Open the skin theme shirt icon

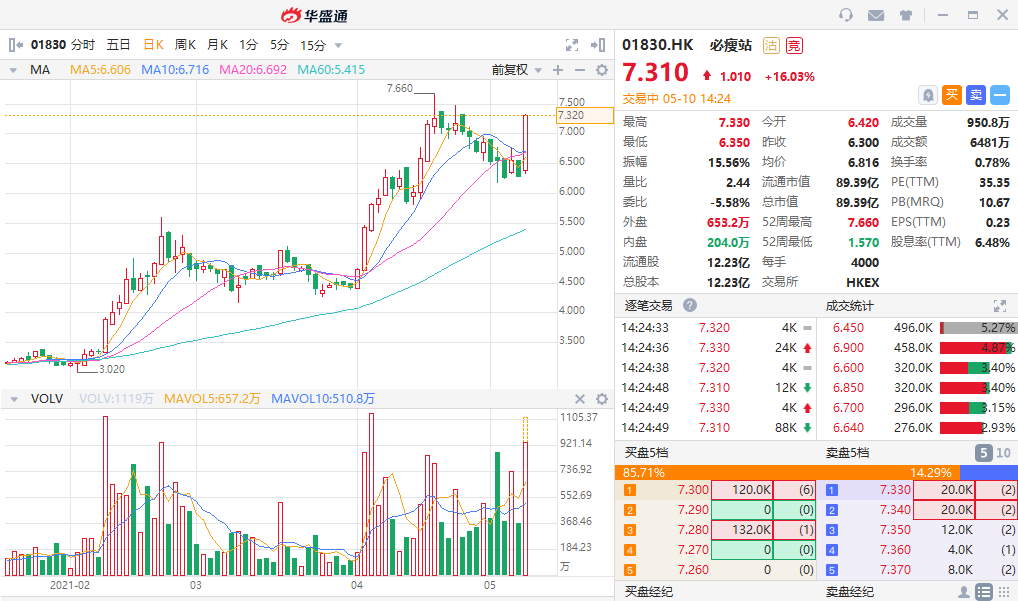[906, 15]
